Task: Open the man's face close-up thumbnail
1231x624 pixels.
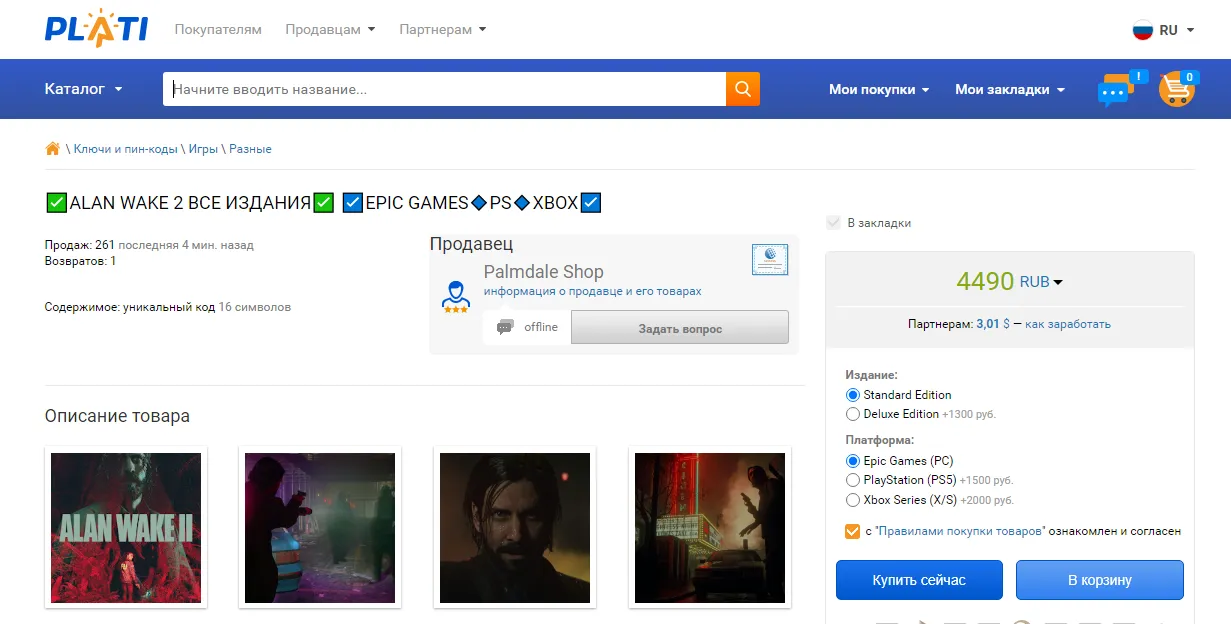Action: (515, 527)
